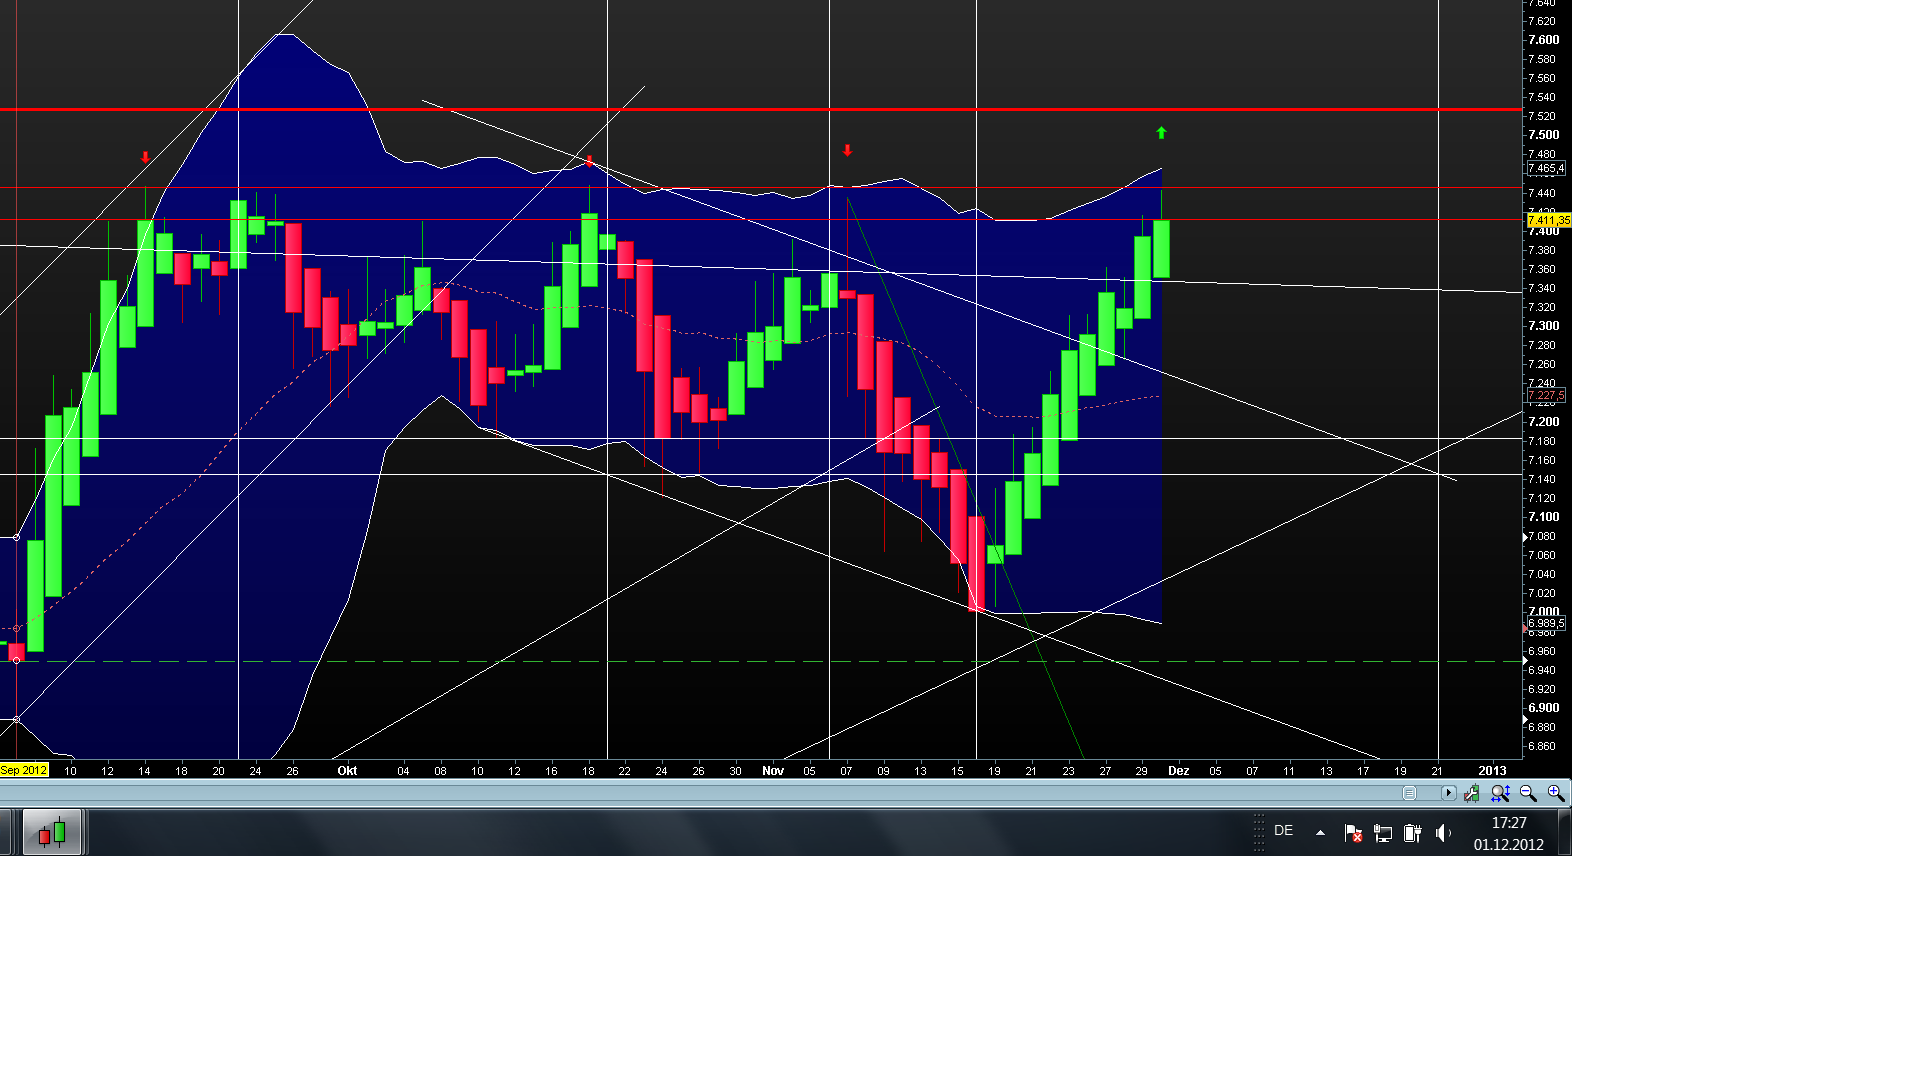Click the green up arrow signal marker

point(1161,132)
